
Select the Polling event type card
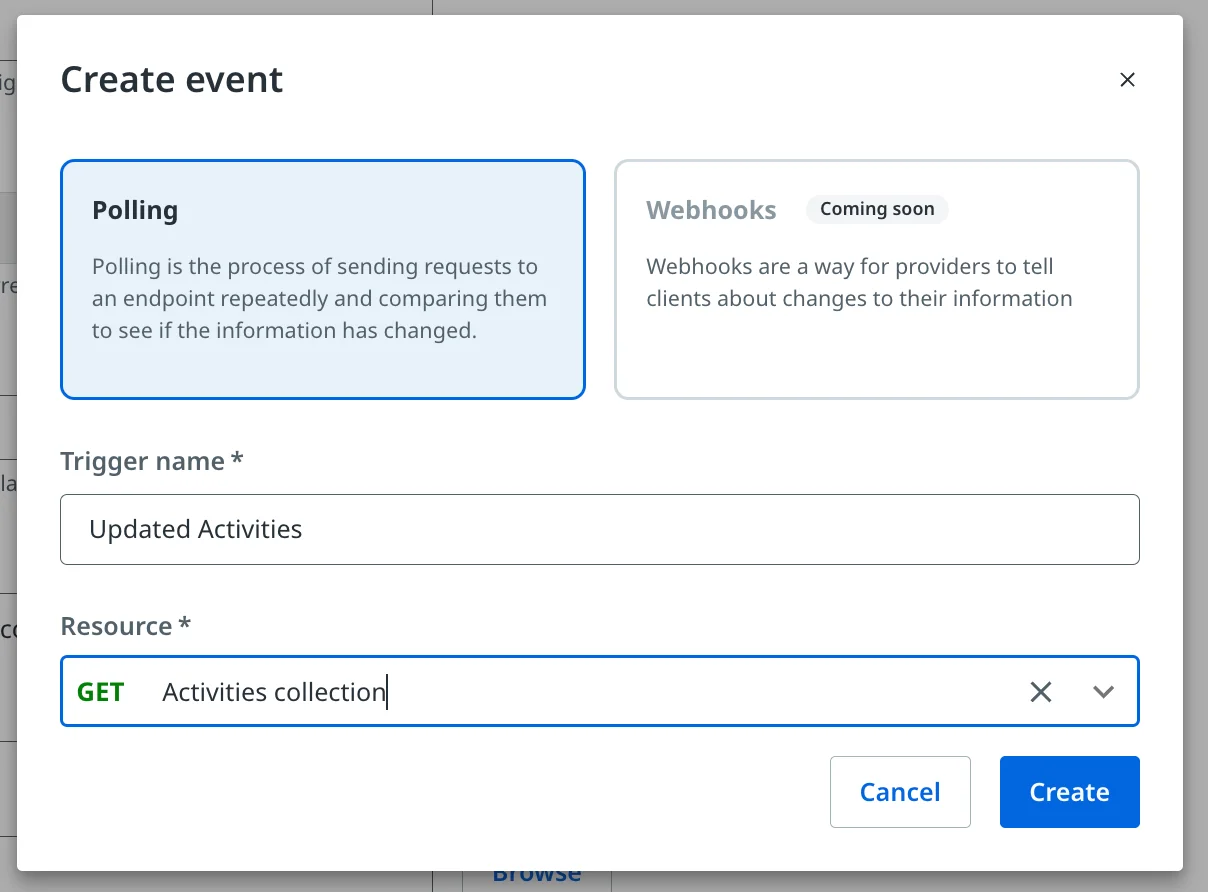pyautogui.click(x=322, y=280)
